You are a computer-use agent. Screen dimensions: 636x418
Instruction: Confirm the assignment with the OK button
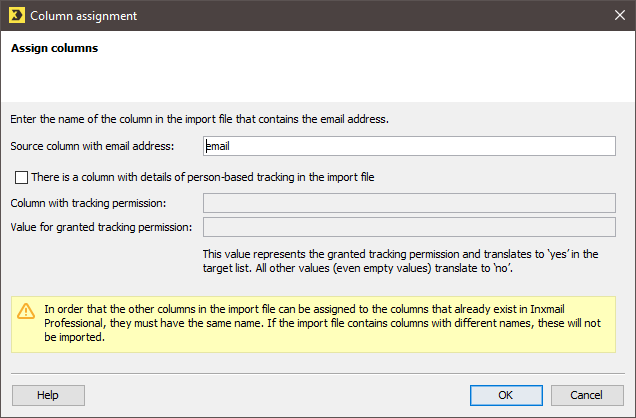506,395
